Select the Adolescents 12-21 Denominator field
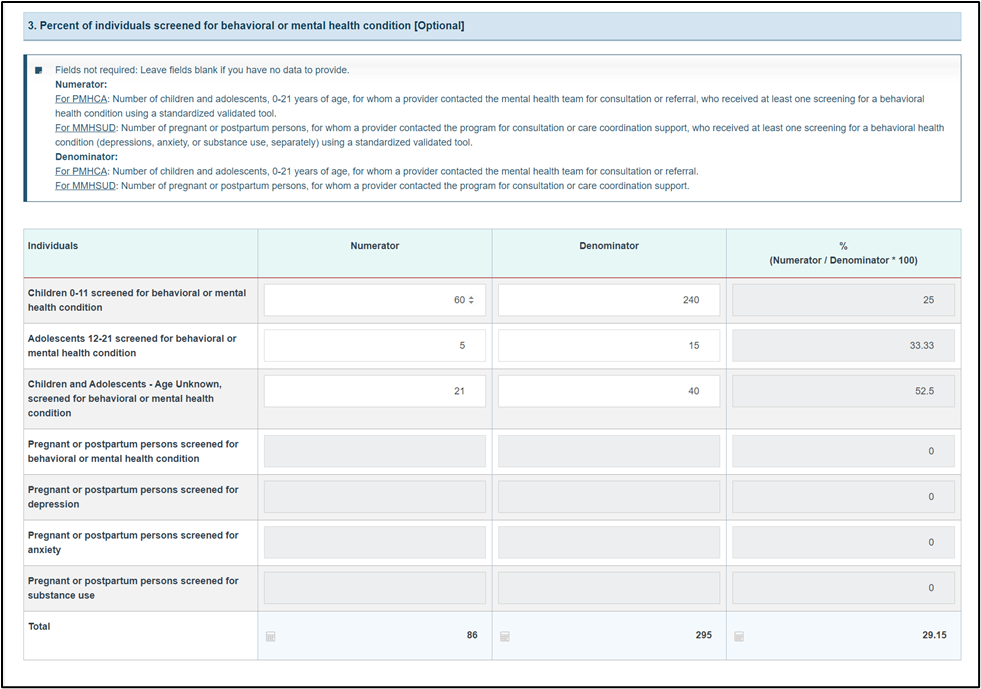 609,345
